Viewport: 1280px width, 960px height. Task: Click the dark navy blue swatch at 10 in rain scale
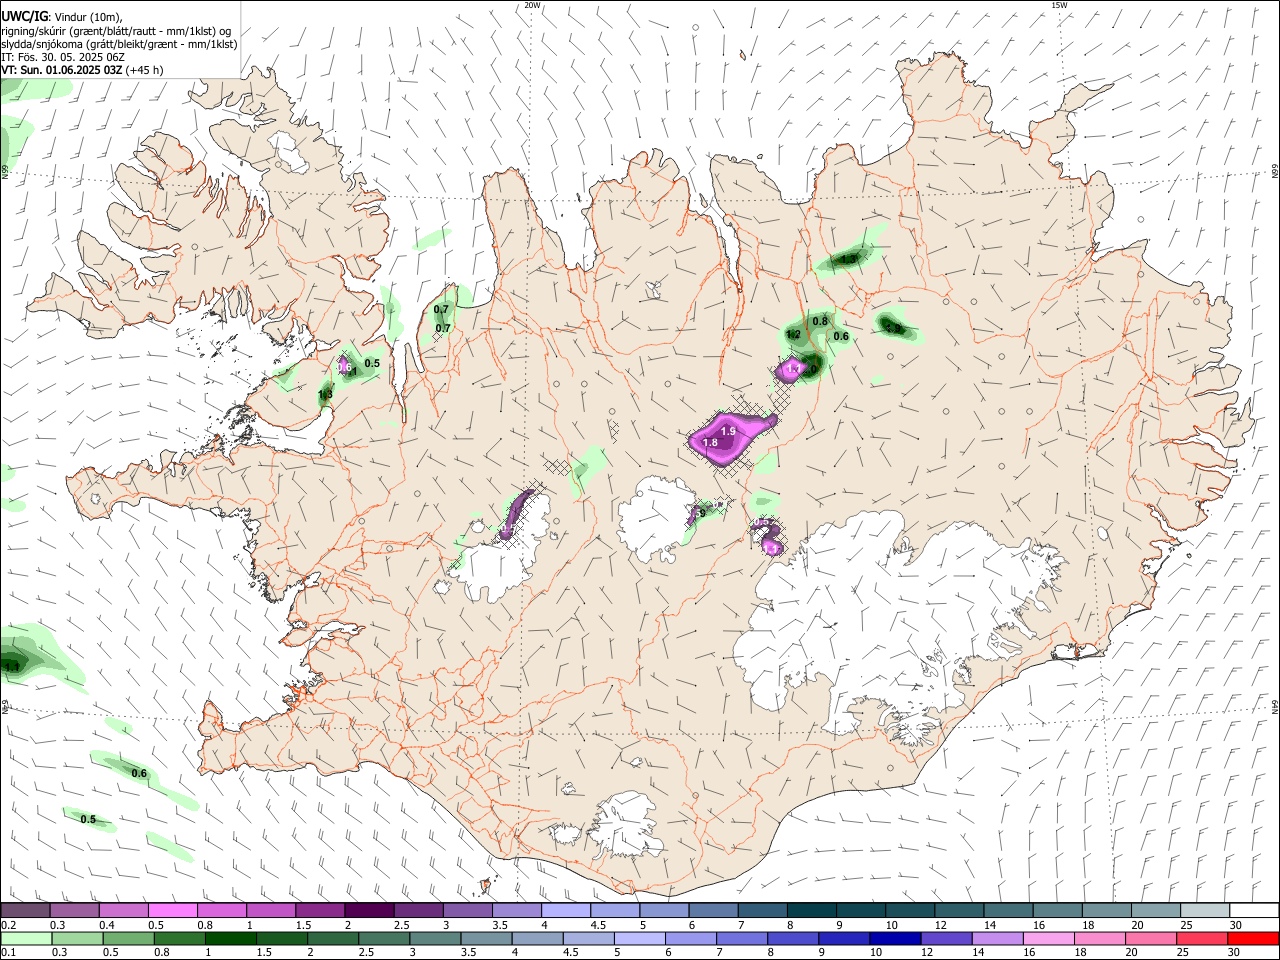point(893,938)
